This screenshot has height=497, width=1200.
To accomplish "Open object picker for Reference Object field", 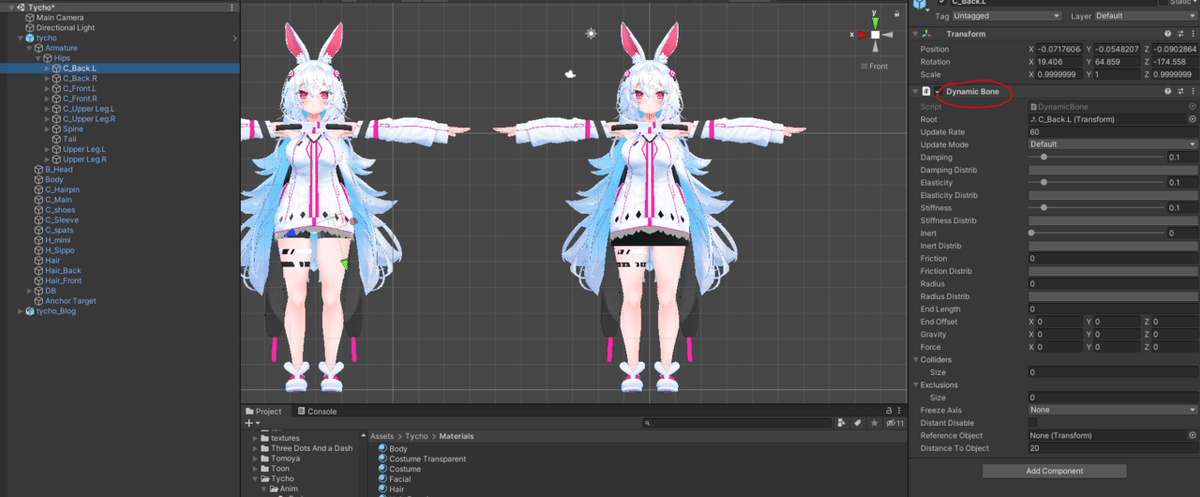I will 1192,436.
